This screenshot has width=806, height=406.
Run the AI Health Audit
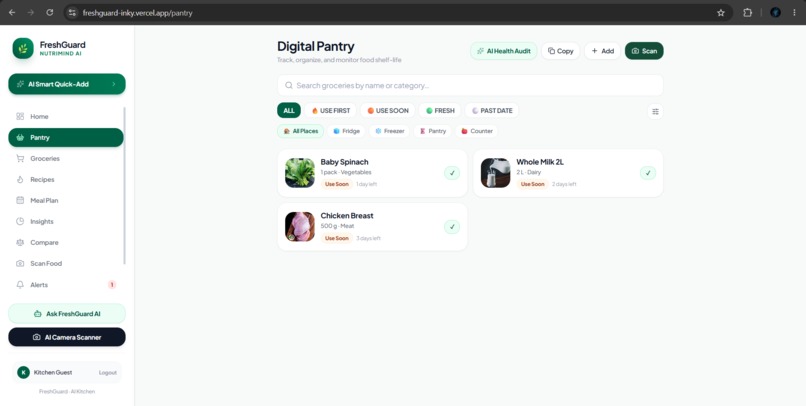(x=504, y=51)
